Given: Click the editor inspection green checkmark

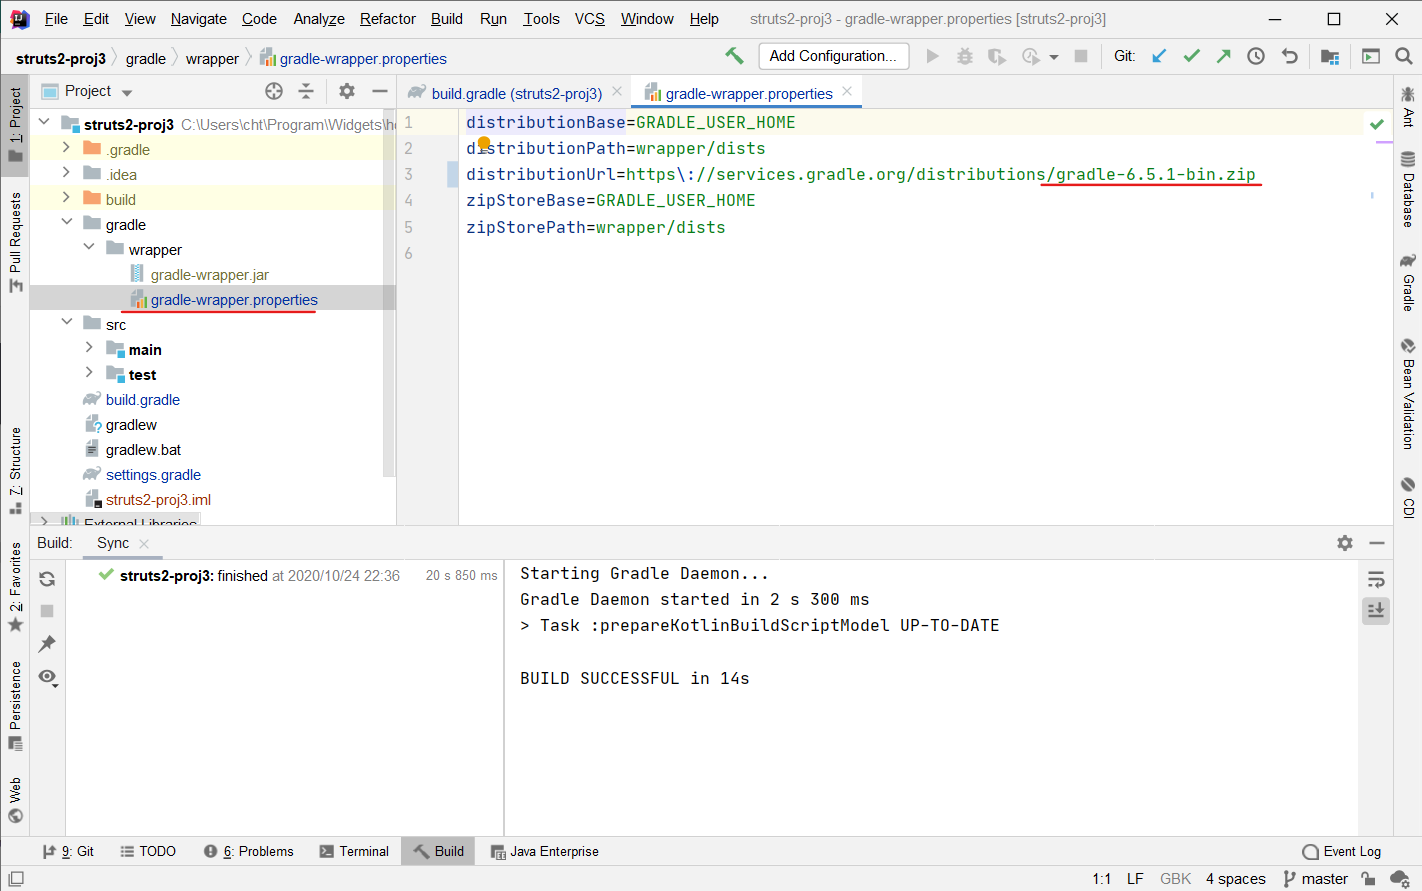Looking at the screenshot, I should [1377, 124].
